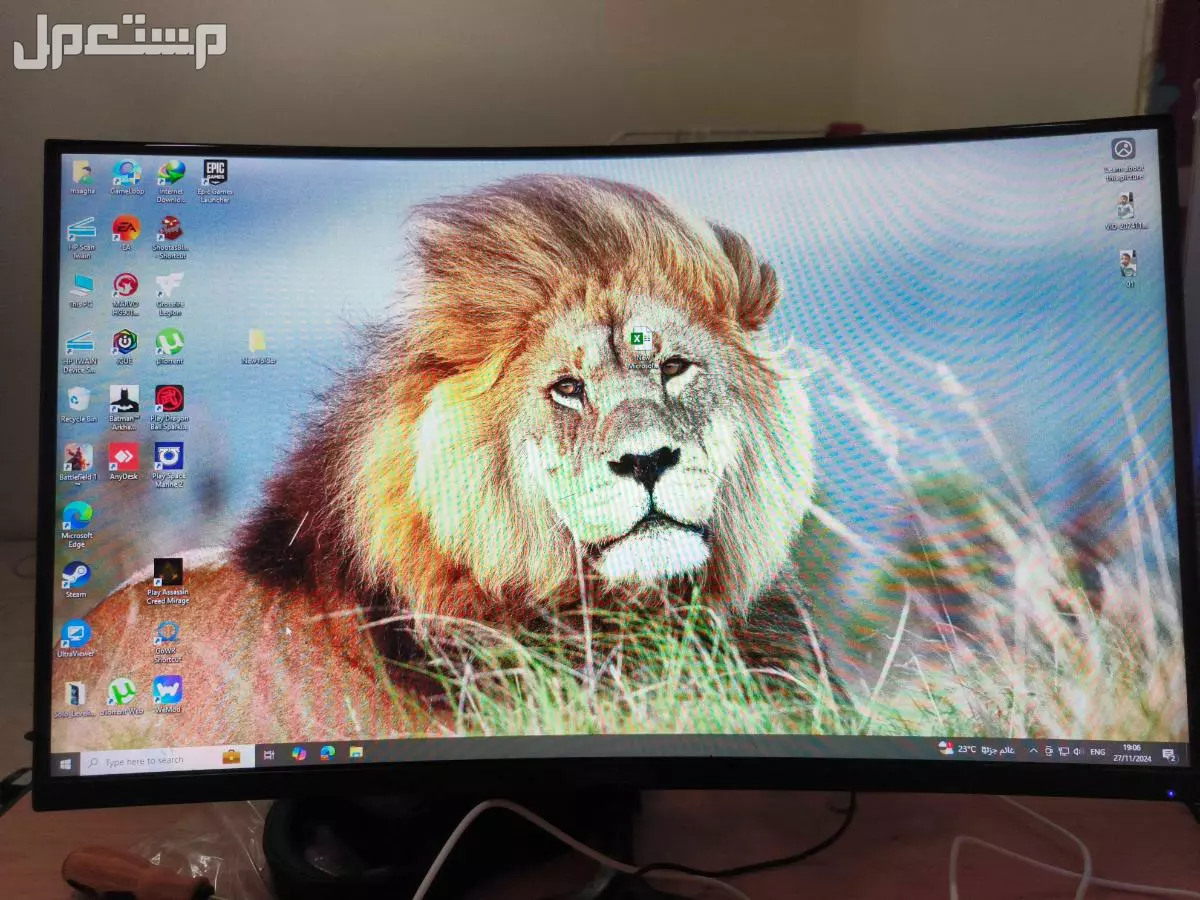Launch Internet Download Manager shortcut
Image resolution: width=1200 pixels, height=900 pixels.
(x=171, y=180)
